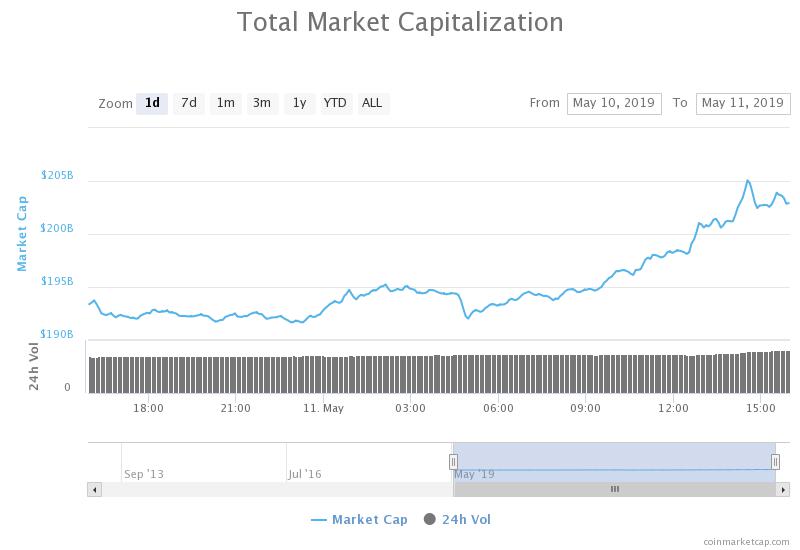This screenshot has height=550, width=800.
Task: Show ALL time range
Action: [372, 103]
